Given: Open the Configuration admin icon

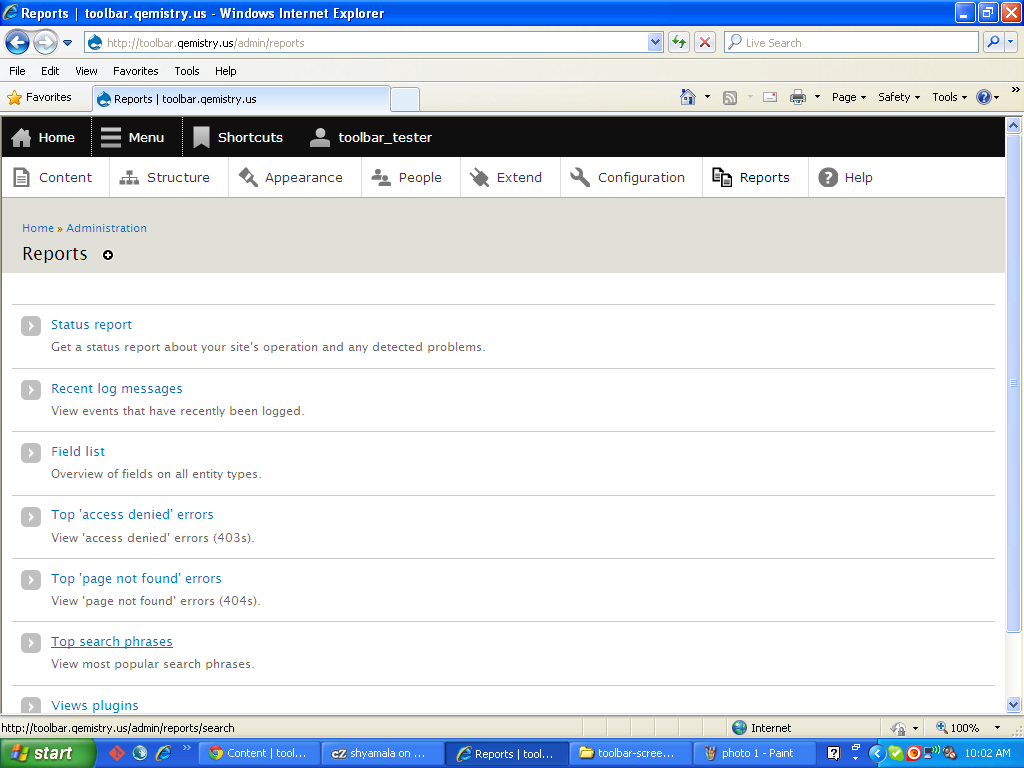Looking at the screenshot, I should [x=580, y=177].
